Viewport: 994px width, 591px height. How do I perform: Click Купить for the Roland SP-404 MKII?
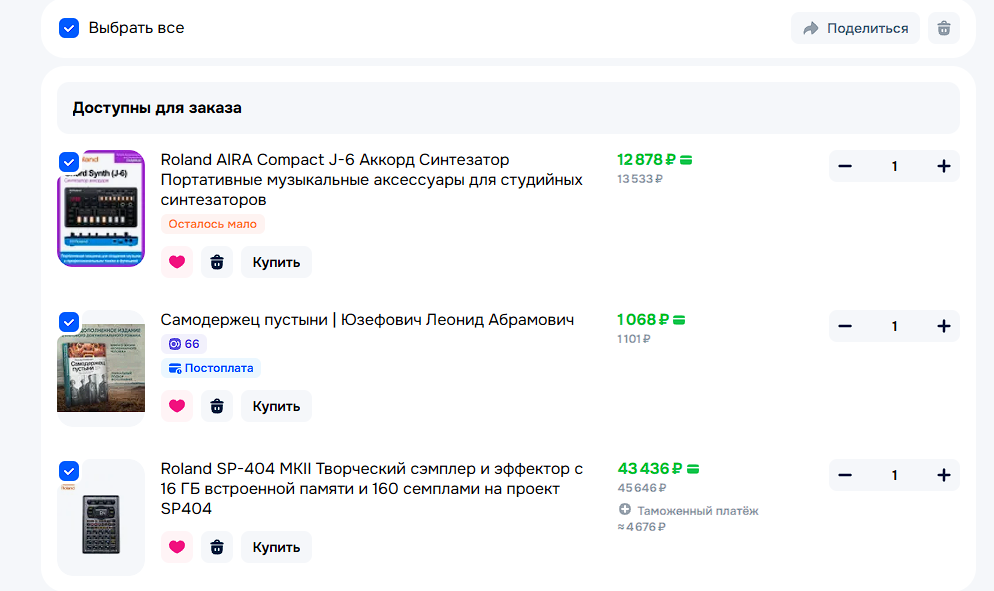coord(276,547)
